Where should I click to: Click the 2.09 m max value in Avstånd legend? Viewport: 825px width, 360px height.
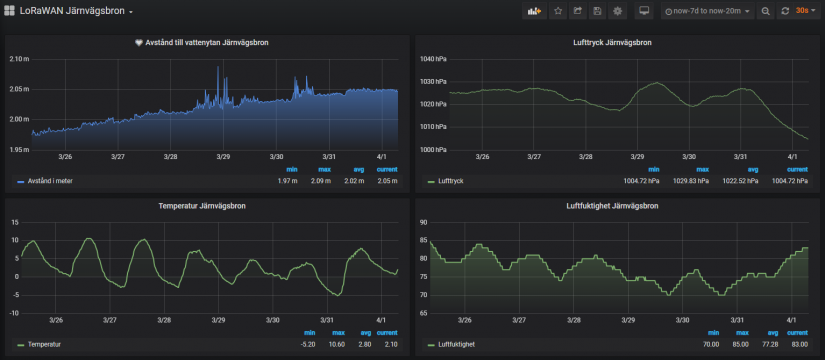pos(322,182)
